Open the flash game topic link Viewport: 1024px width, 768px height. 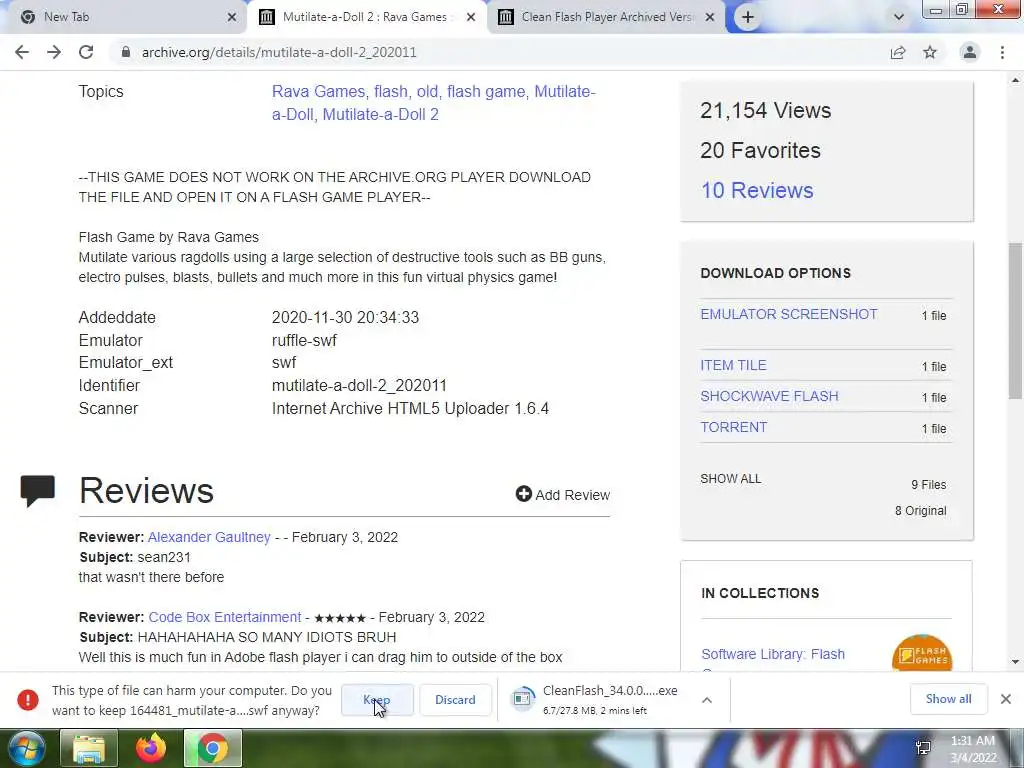[x=486, y=91]
